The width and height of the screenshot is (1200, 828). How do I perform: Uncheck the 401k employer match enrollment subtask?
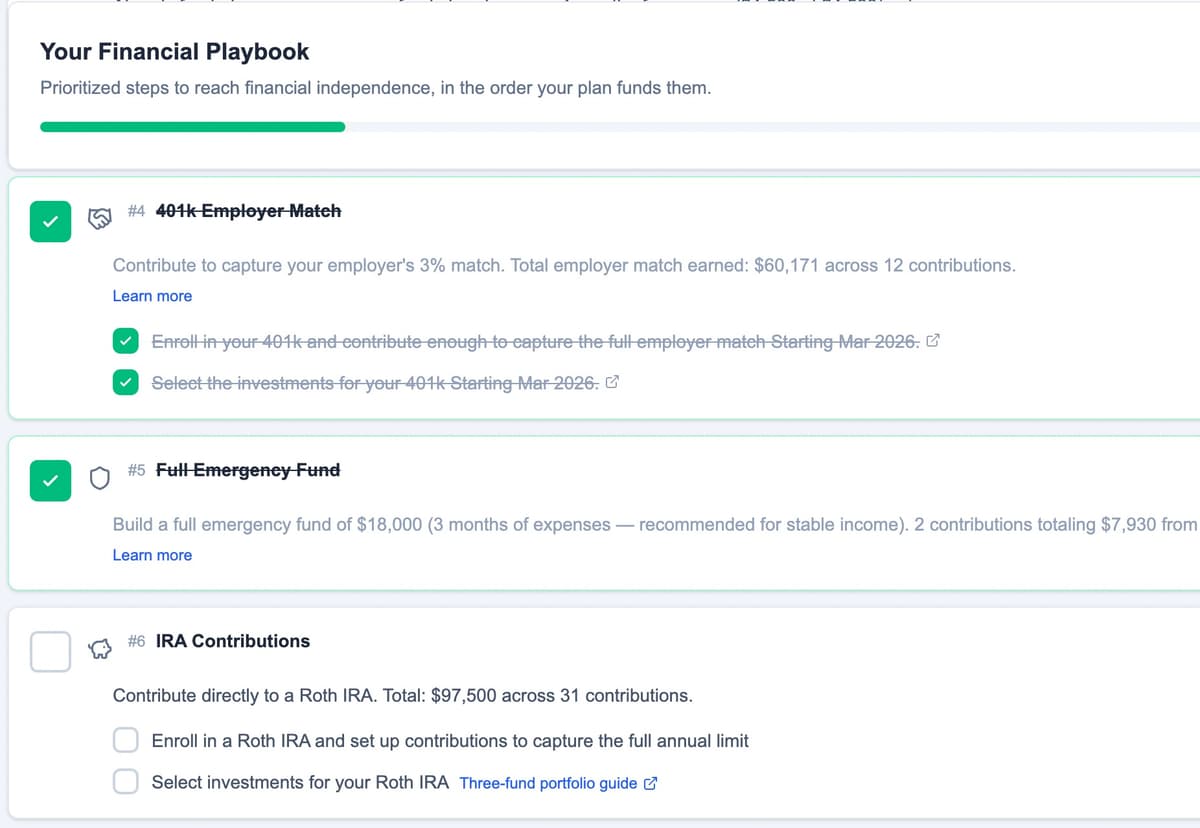tap(125, 341)
